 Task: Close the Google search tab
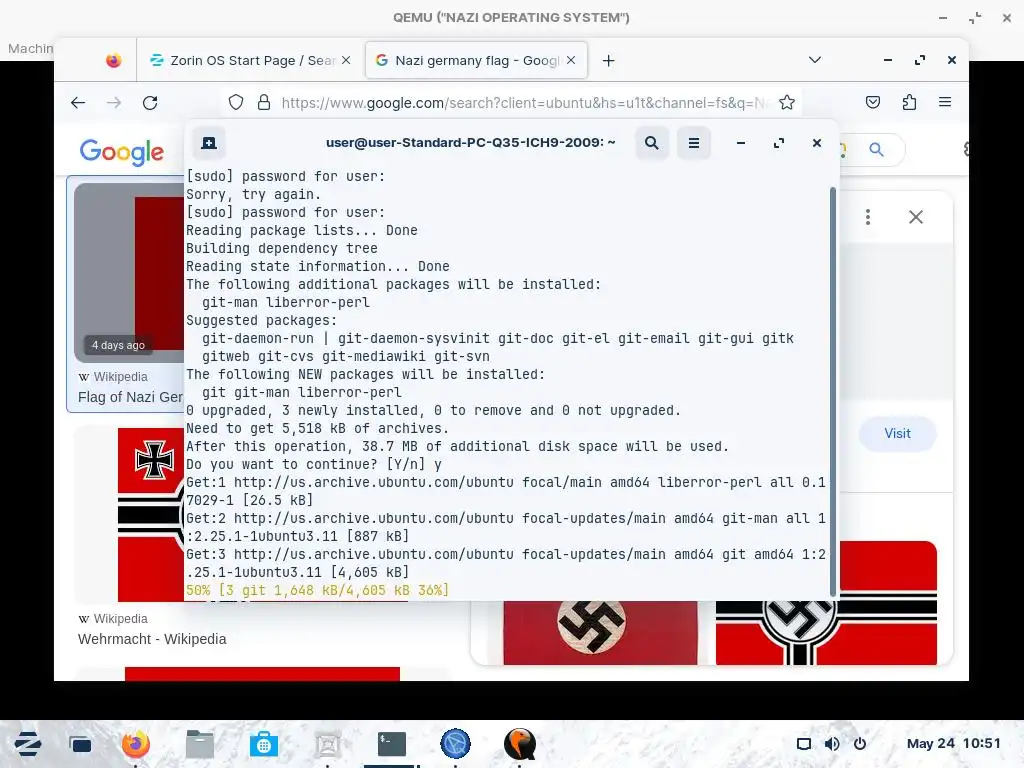pyautogui.click(x=571, y=60)
